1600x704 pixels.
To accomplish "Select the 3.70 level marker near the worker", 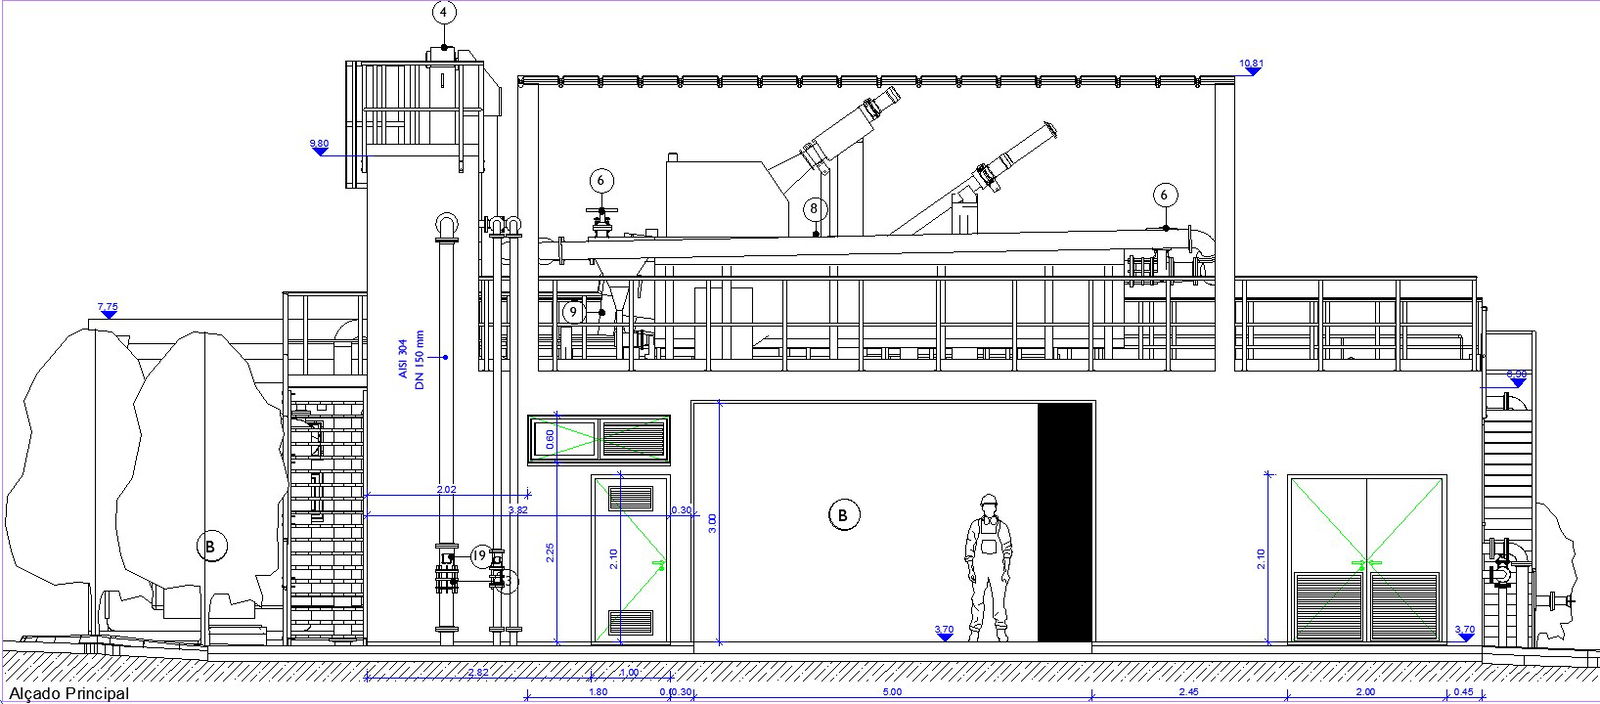I will point(944,632).
